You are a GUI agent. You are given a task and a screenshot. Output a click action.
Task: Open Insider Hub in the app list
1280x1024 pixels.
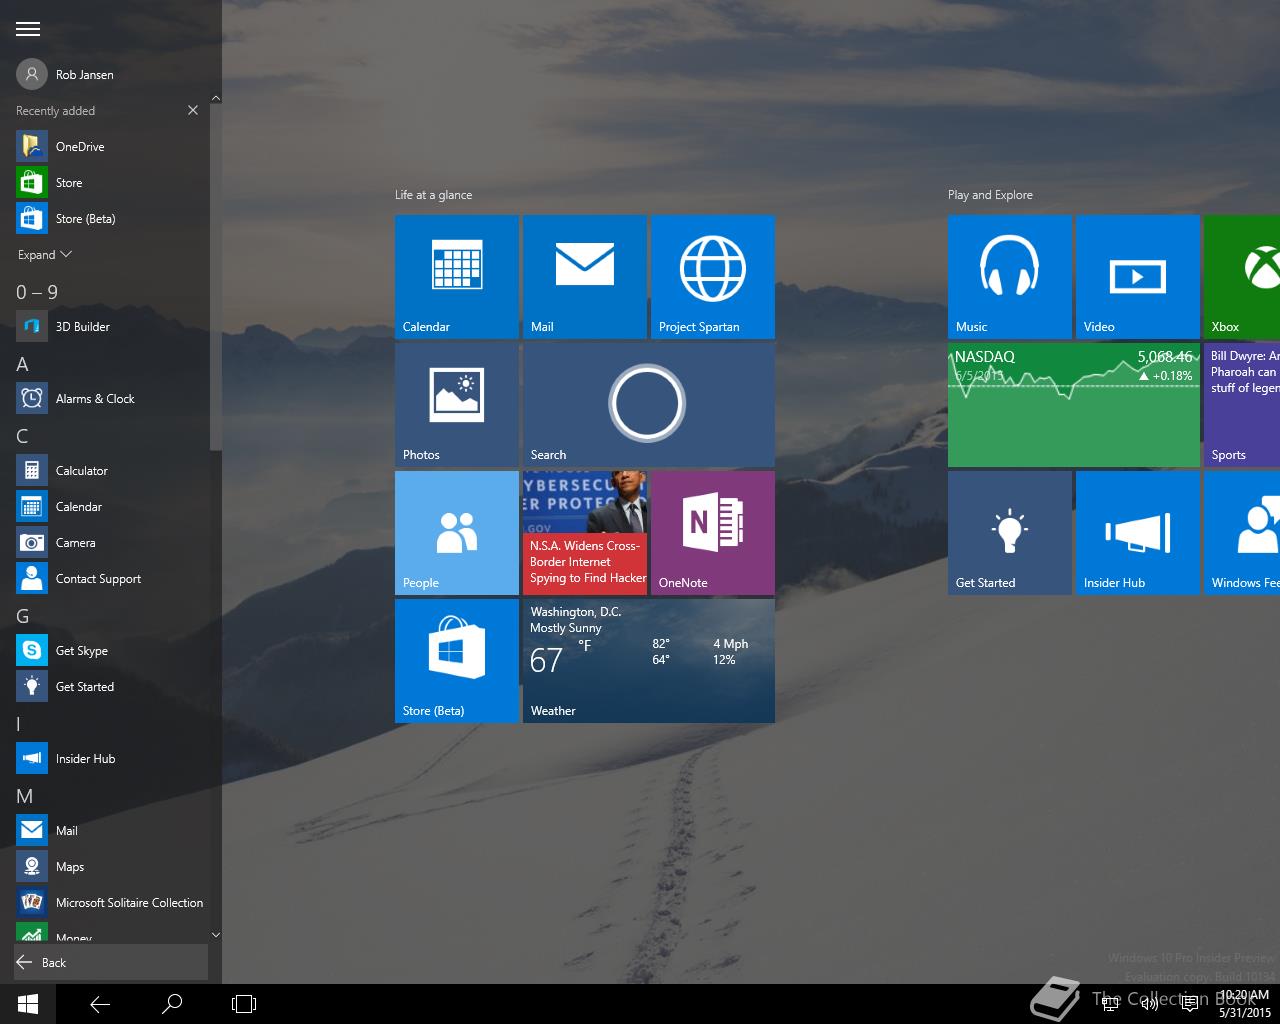coord(111,758)
